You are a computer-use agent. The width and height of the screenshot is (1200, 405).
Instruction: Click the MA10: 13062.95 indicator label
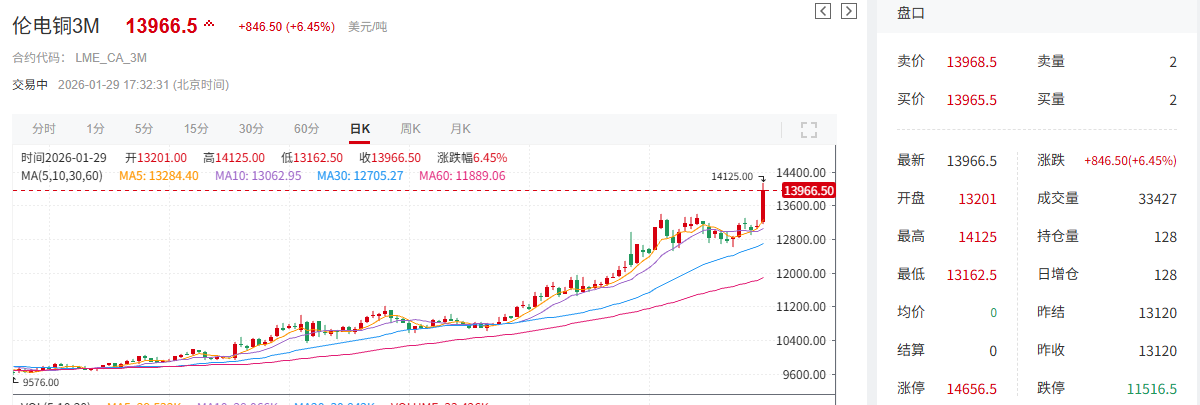click(259, 176)
